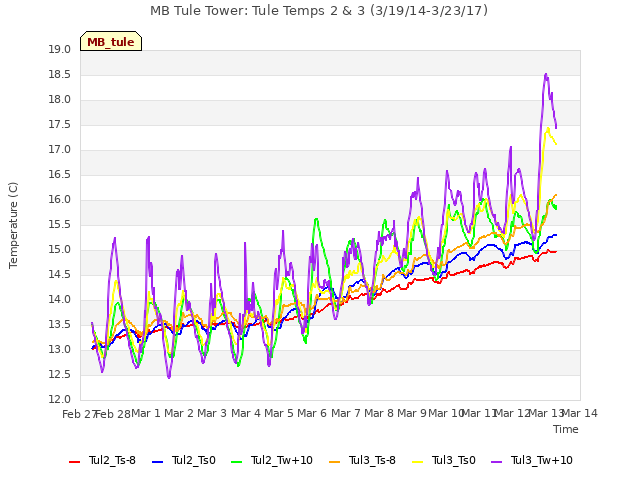Image resolution: width=640 pixels, height=480 pixels.
Task: Click the Feb 27 x-axis date label
Action: click(79, 414)
